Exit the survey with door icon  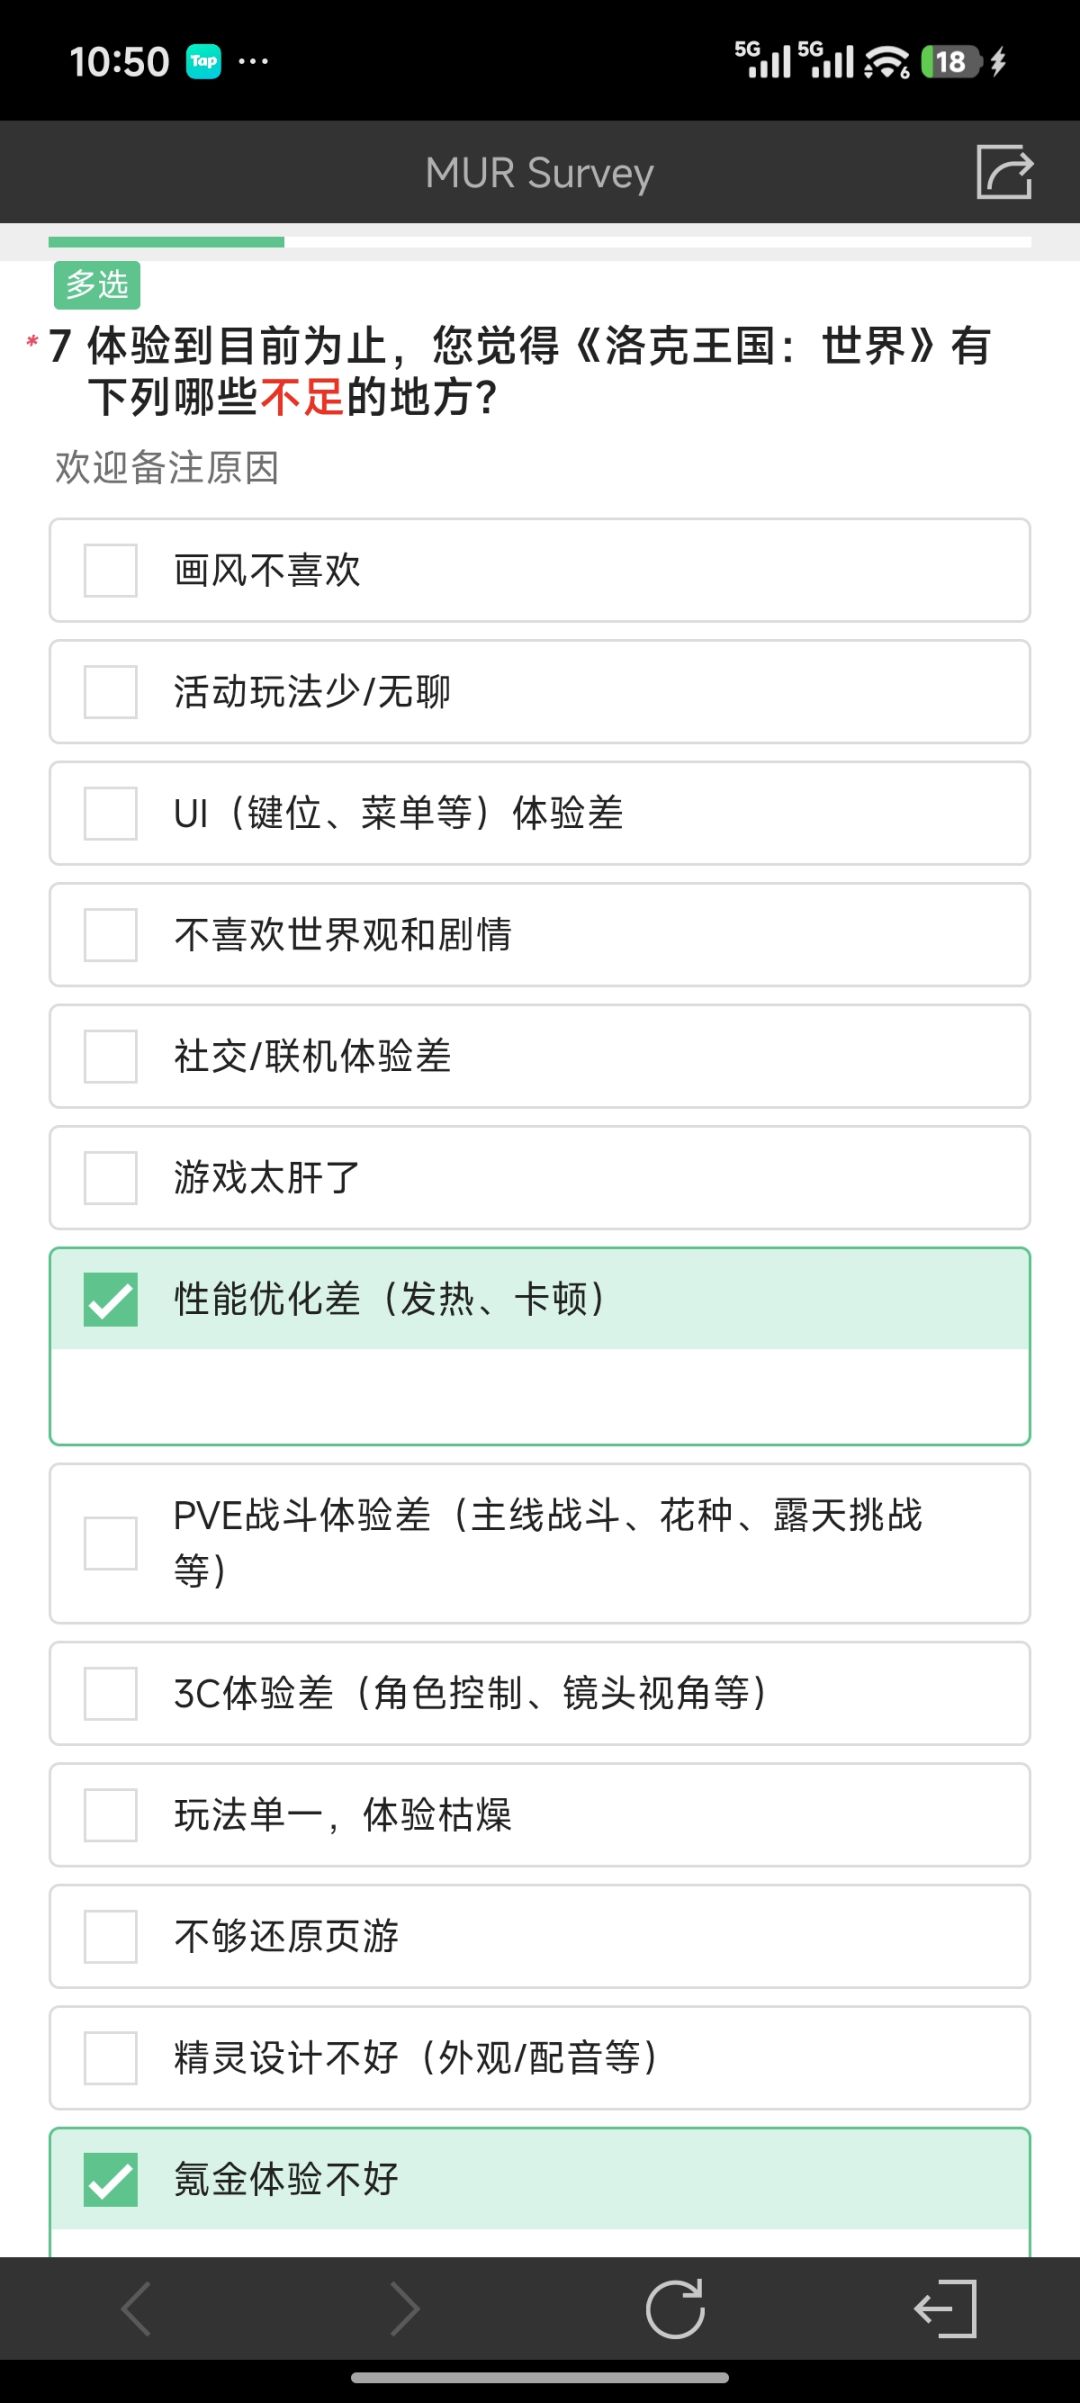(x=945, y=2309)
